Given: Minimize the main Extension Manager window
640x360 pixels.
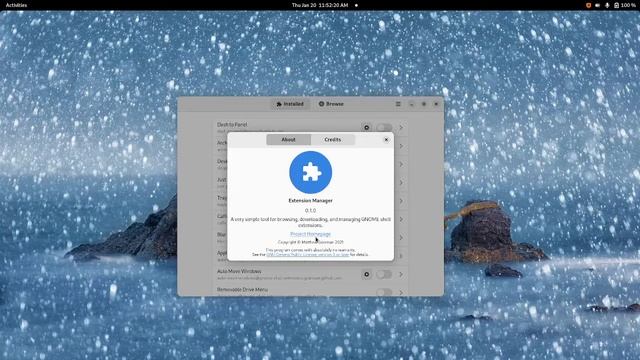Looking at the screenshot, I should [x=411, y=104].
